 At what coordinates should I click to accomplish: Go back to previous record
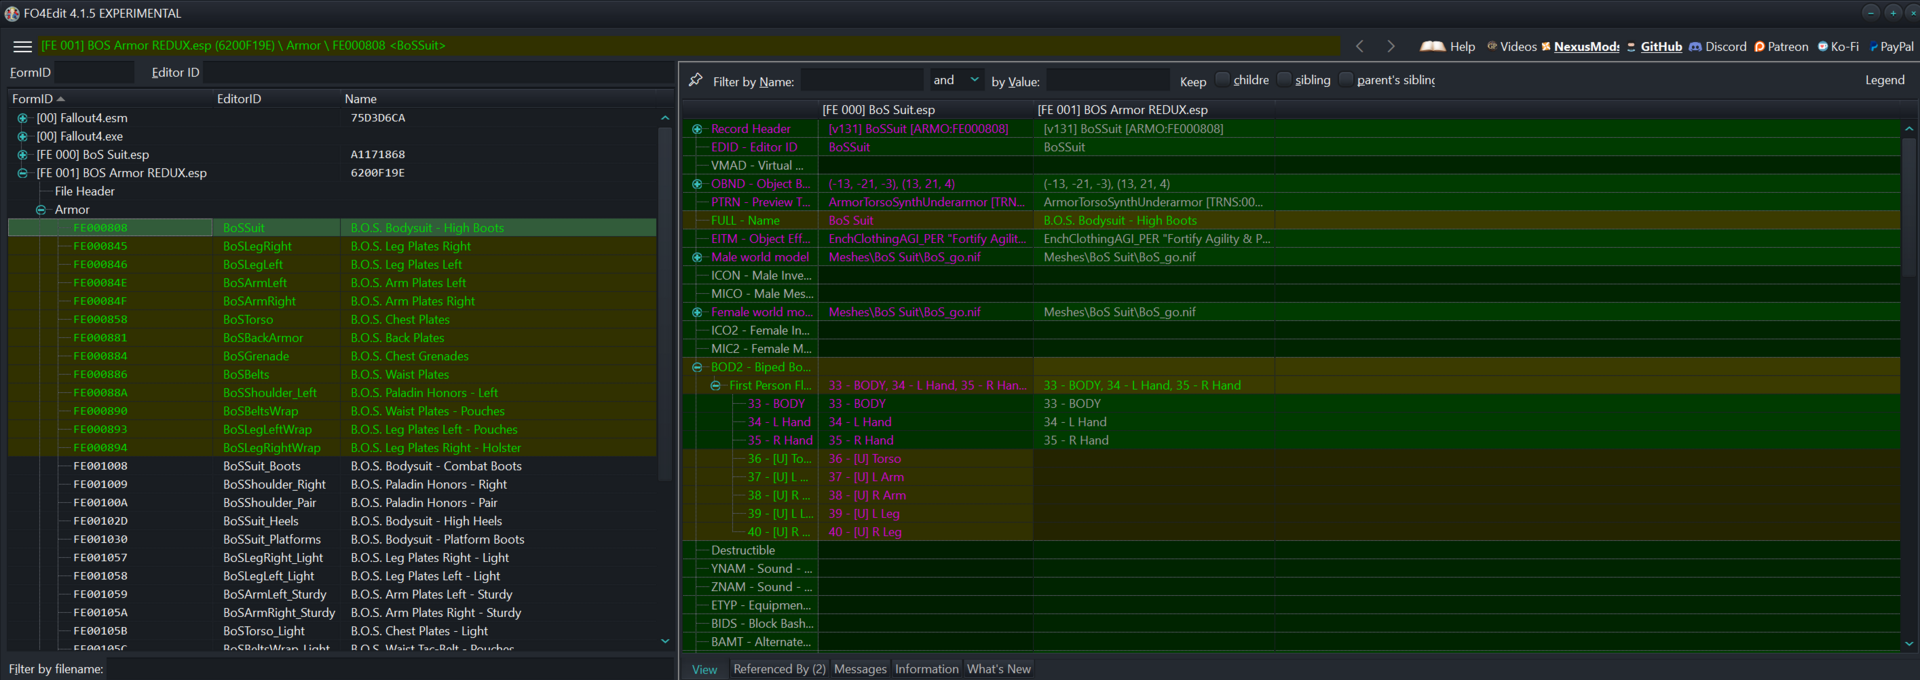(x=1359, y=46)
